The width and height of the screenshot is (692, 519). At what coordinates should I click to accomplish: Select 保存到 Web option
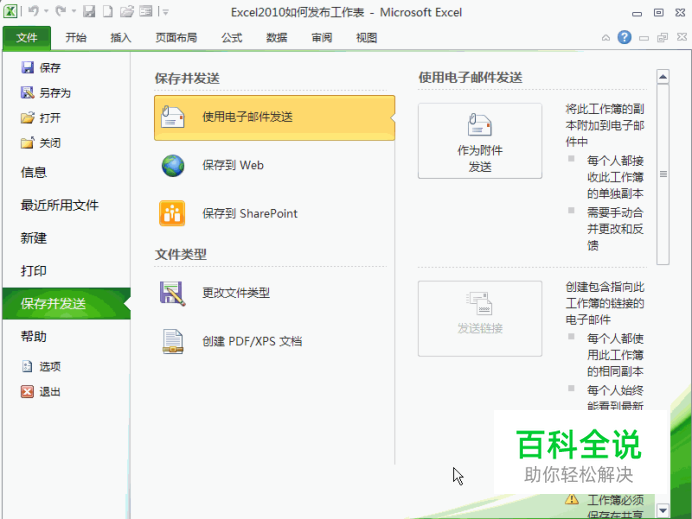click(274, 165)
